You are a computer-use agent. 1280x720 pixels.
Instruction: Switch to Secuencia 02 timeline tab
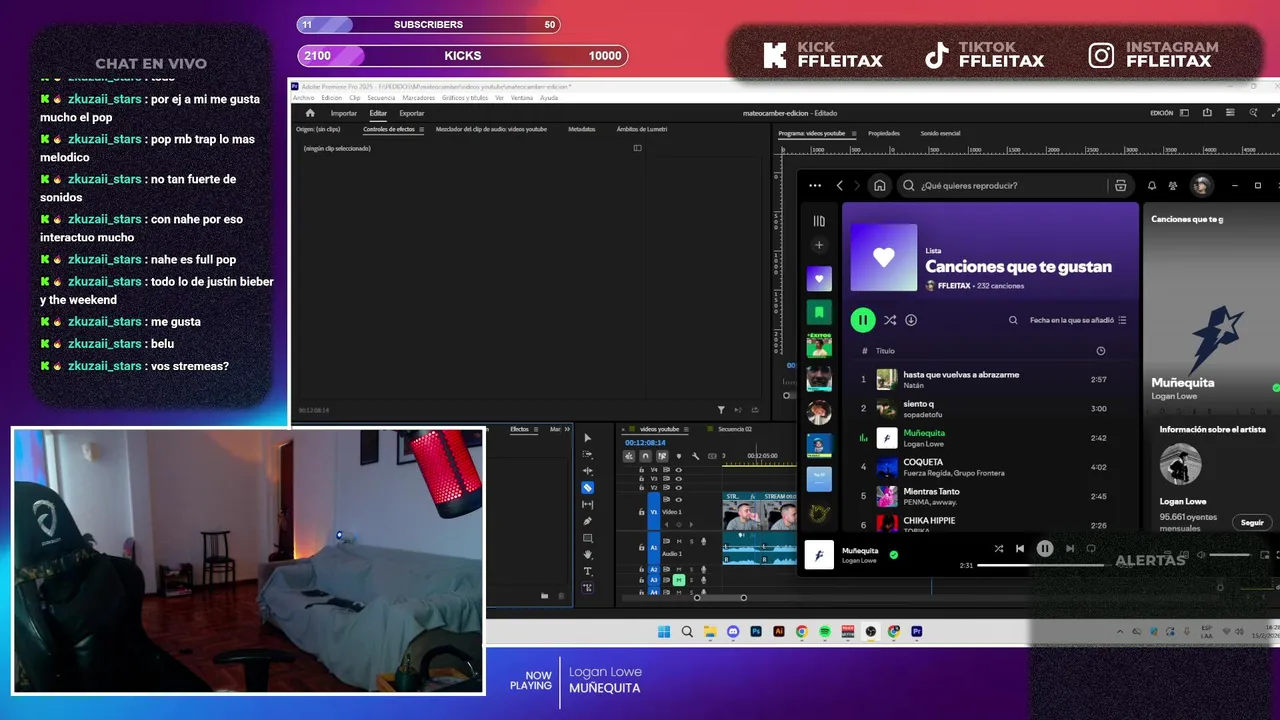734,429
